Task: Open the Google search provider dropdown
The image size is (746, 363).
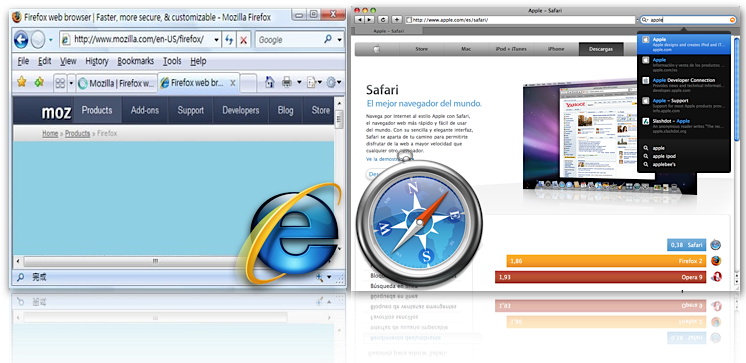Action: click(x=340, y=40)
